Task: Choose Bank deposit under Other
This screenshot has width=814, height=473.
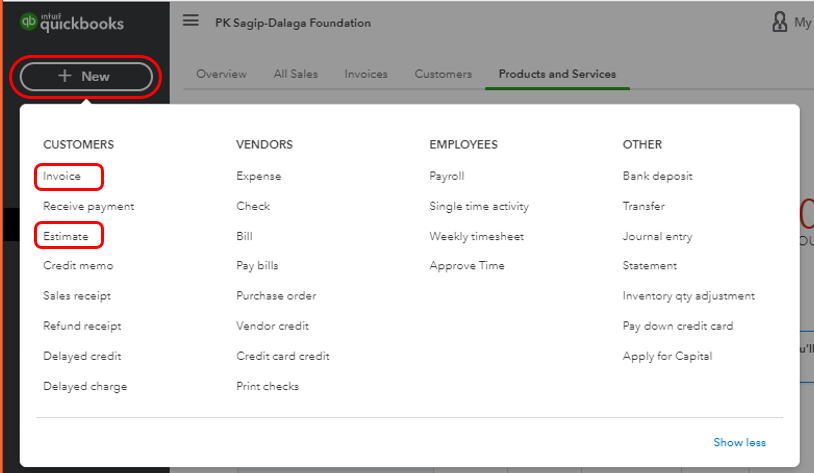Action: click(657, 176)
